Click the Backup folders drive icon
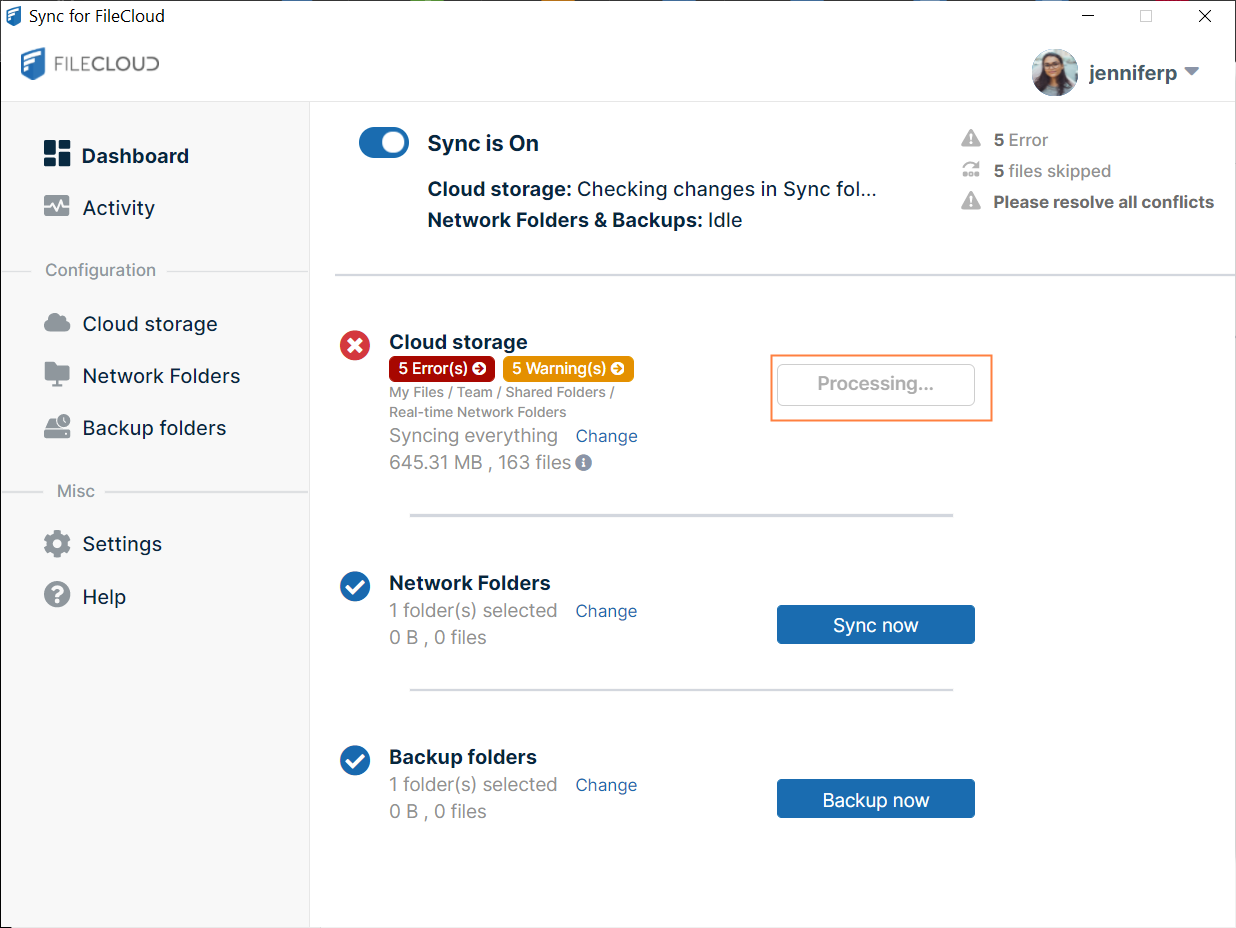 point(57,427)
